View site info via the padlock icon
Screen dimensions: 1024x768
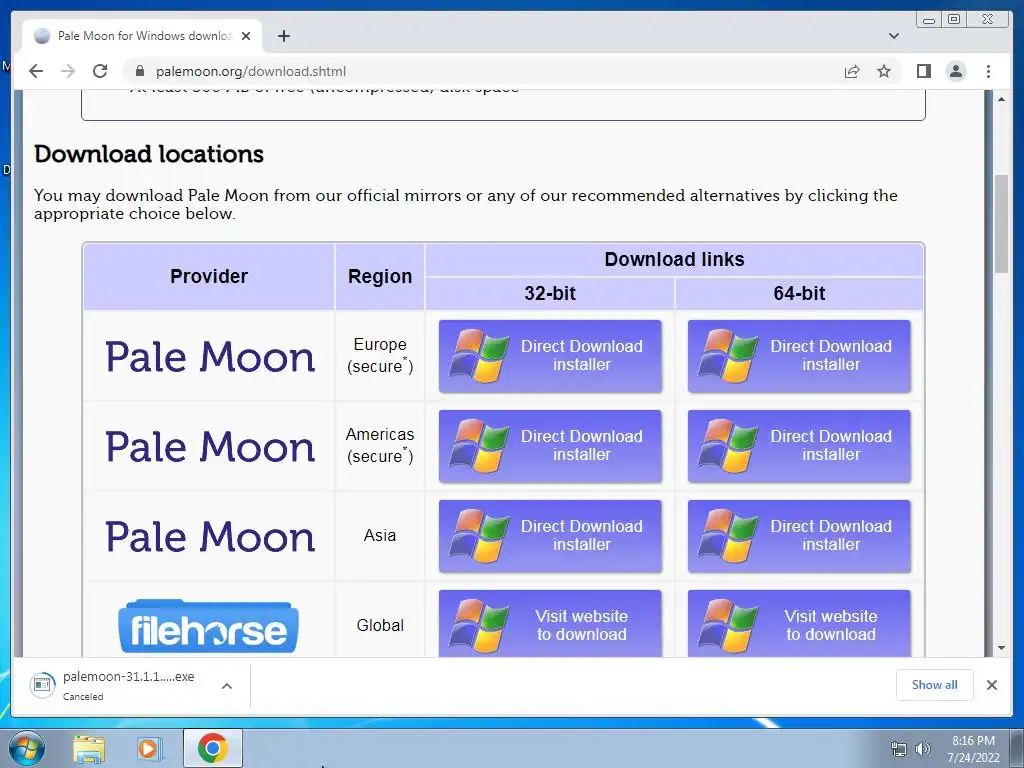coord(140,71)
